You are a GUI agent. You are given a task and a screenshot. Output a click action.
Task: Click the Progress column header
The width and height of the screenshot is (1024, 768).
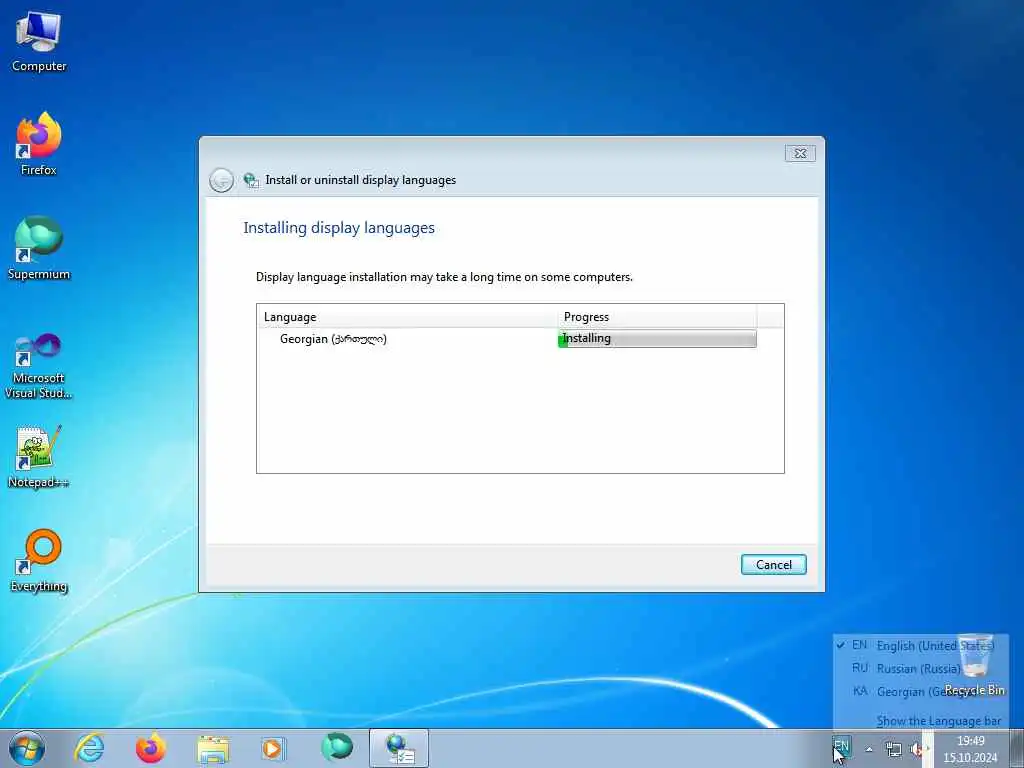(658, 317)
